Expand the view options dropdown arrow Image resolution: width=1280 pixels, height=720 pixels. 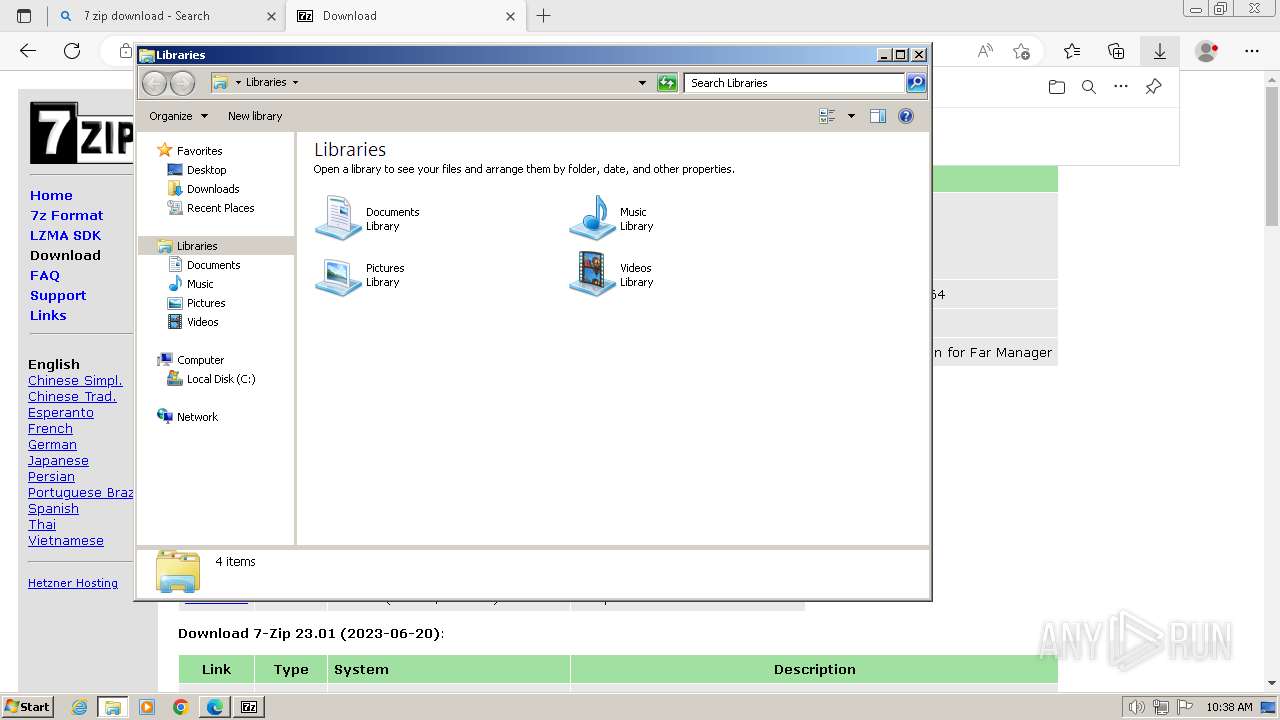tap(851, 116)
